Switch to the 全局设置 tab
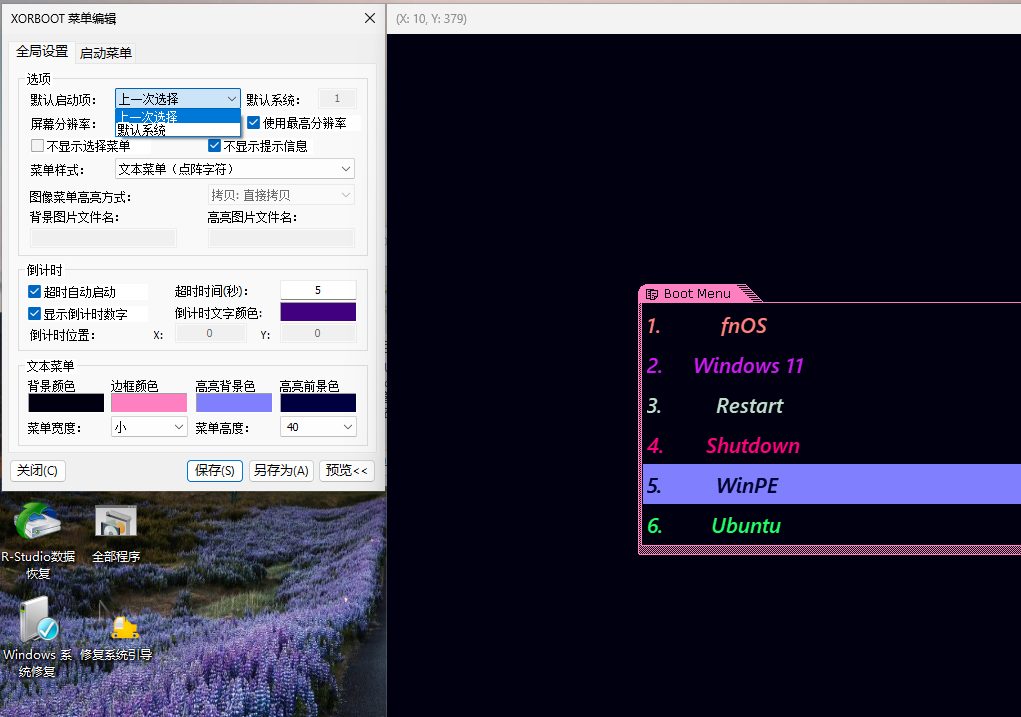1021x717 pixels. pos(42,51)
